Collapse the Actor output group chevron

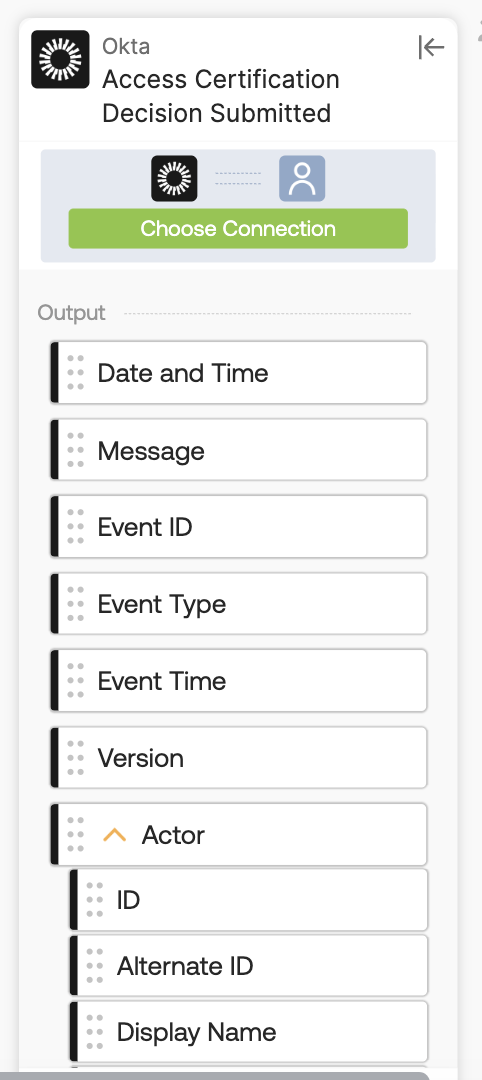114,835
